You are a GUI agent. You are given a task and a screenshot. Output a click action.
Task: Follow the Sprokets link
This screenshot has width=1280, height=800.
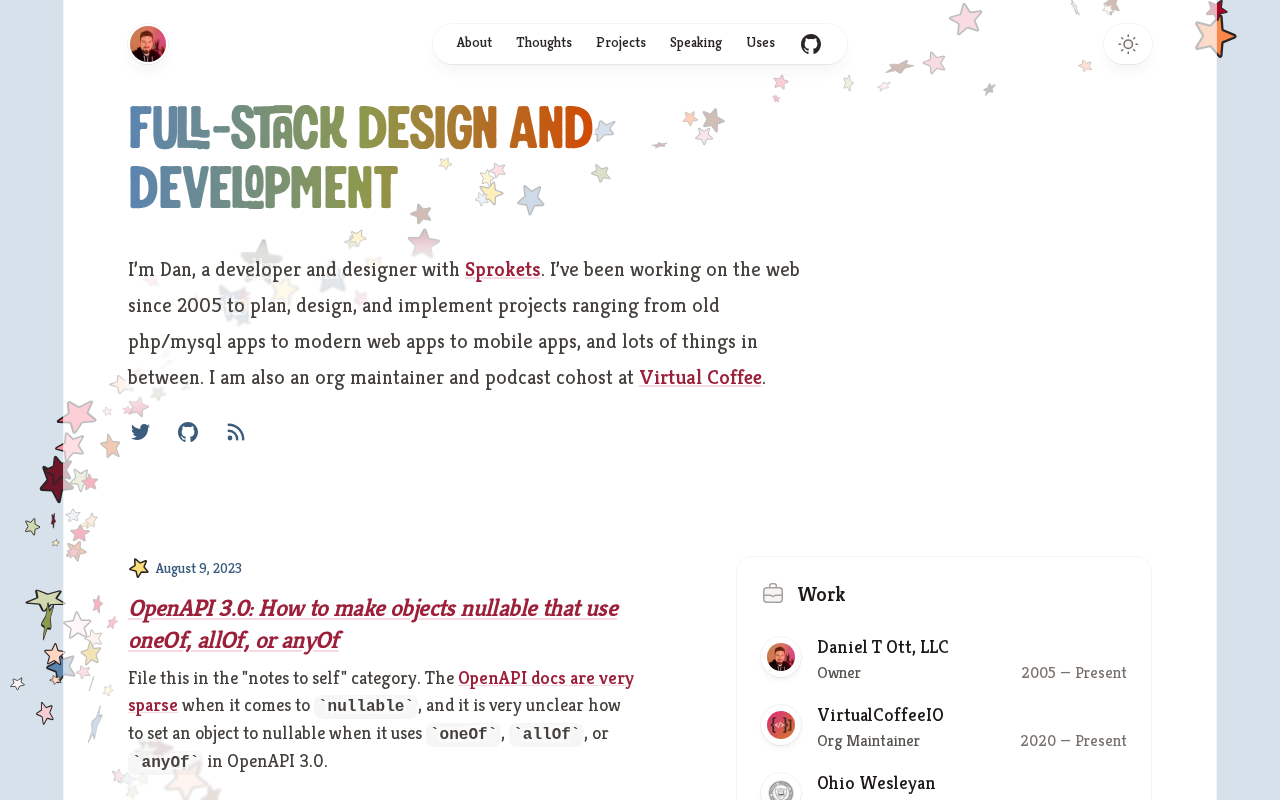(503, 269)
